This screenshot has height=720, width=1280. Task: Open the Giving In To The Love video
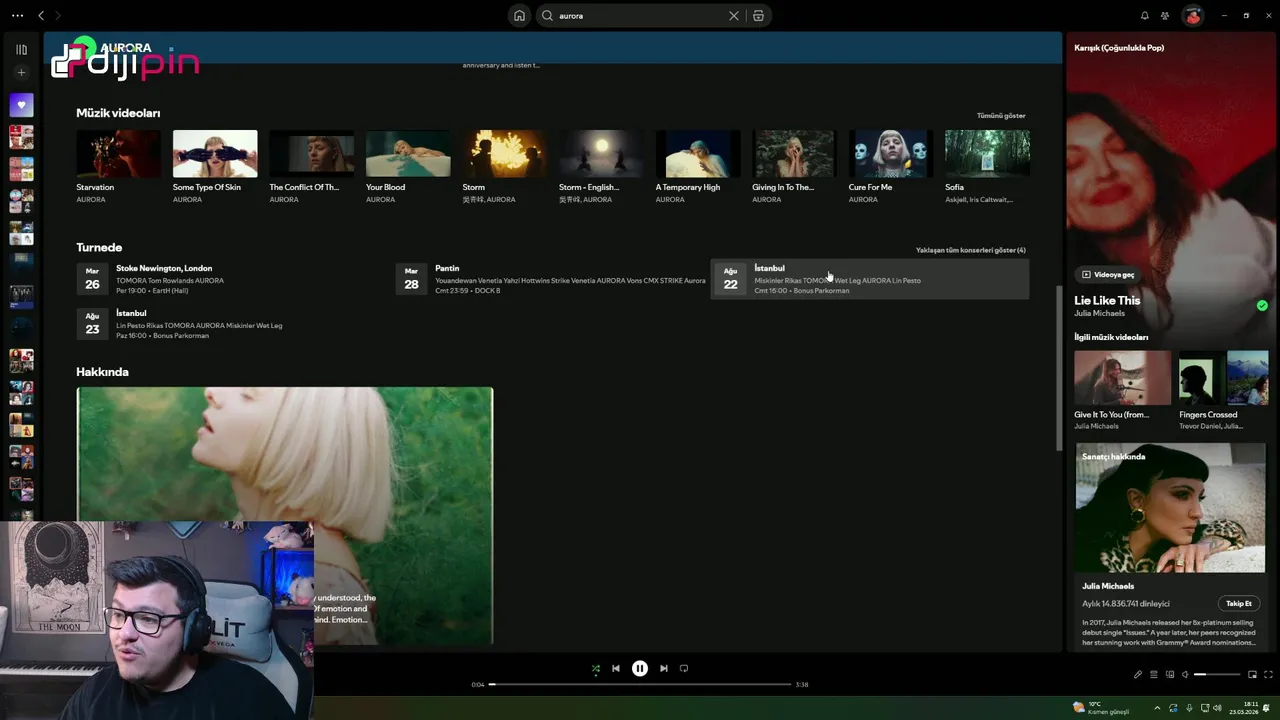tap(794, 153)
